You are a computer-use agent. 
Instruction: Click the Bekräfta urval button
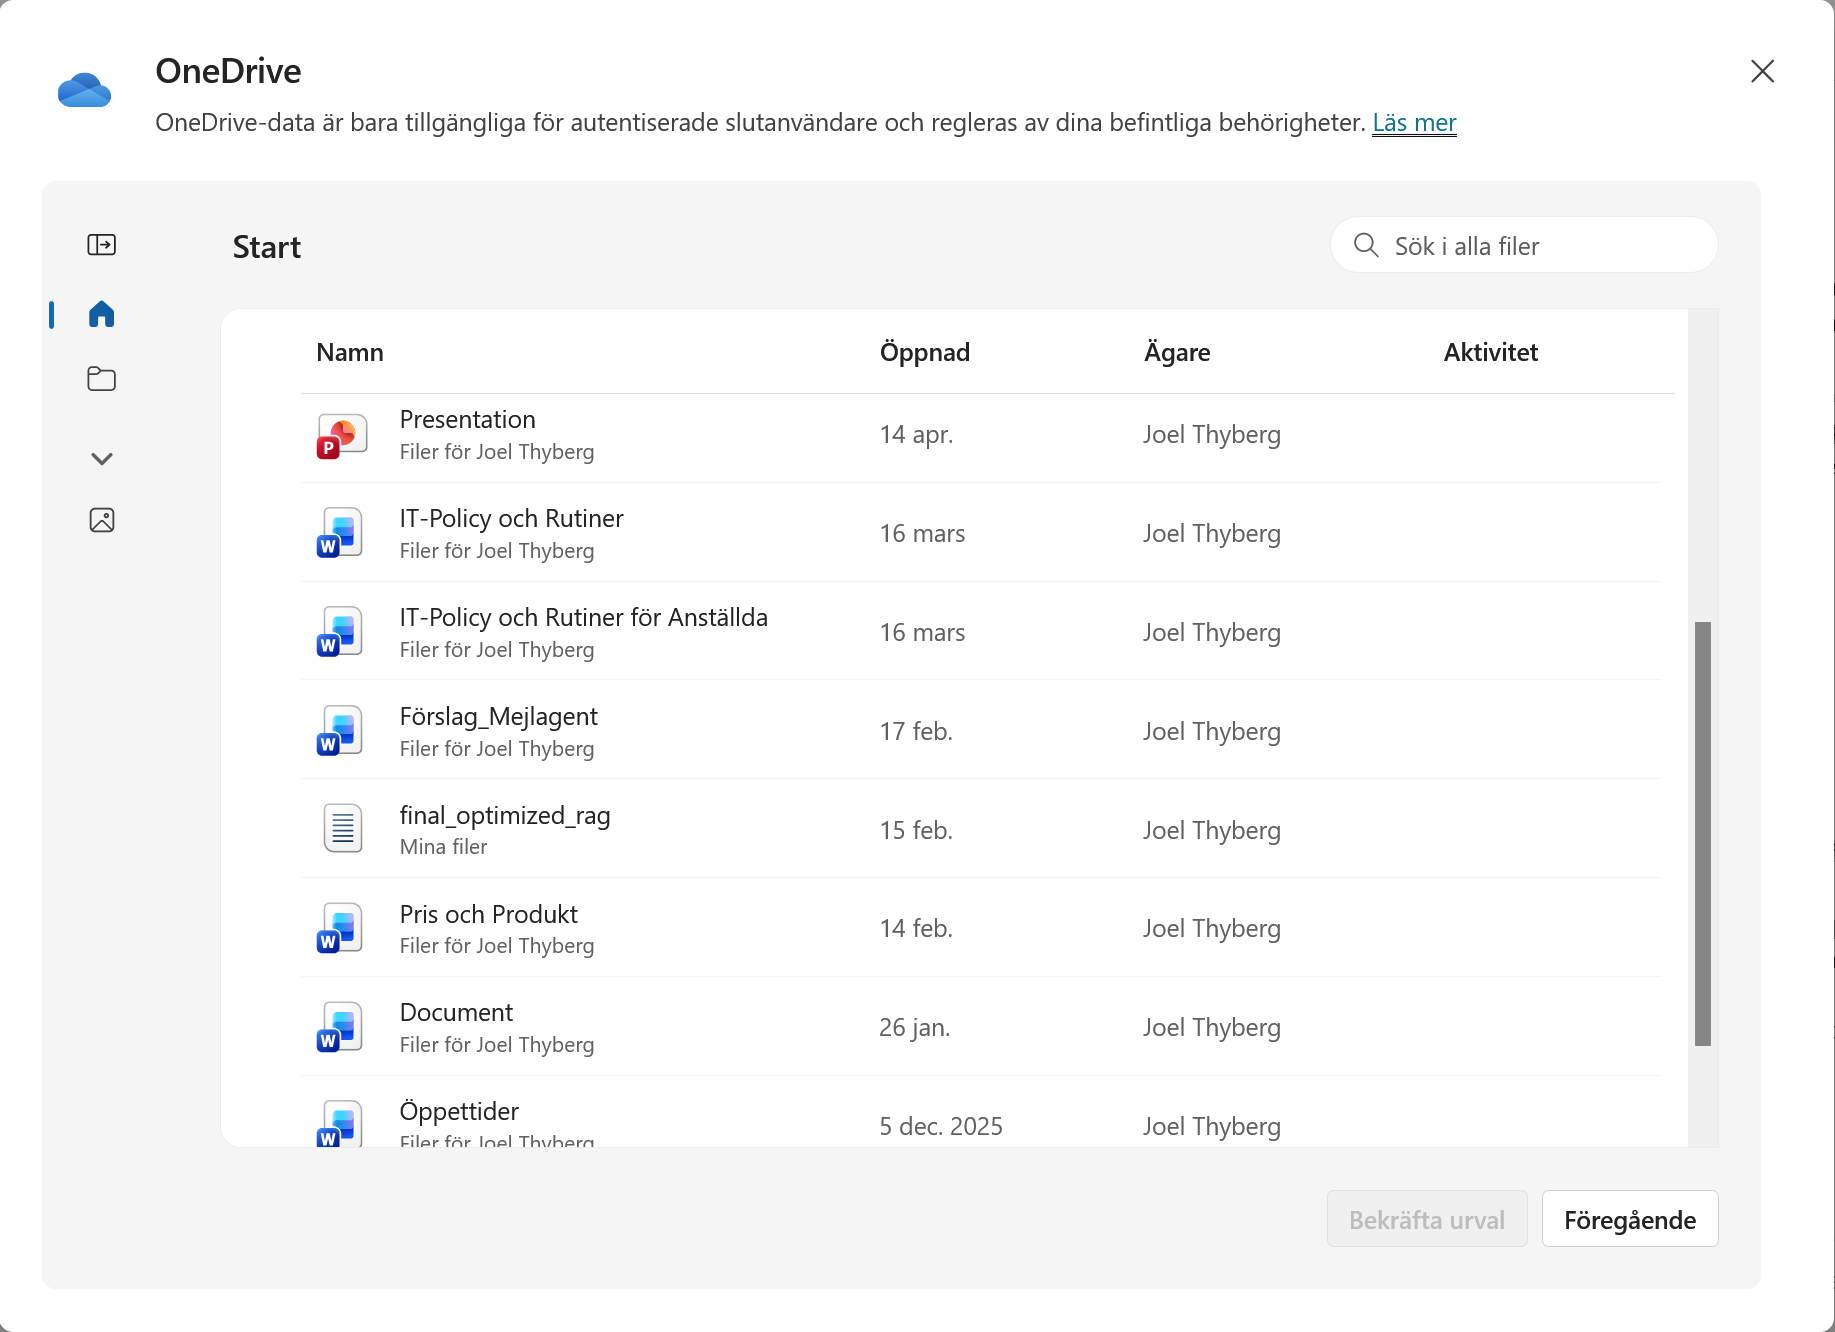[1427, 1219]
